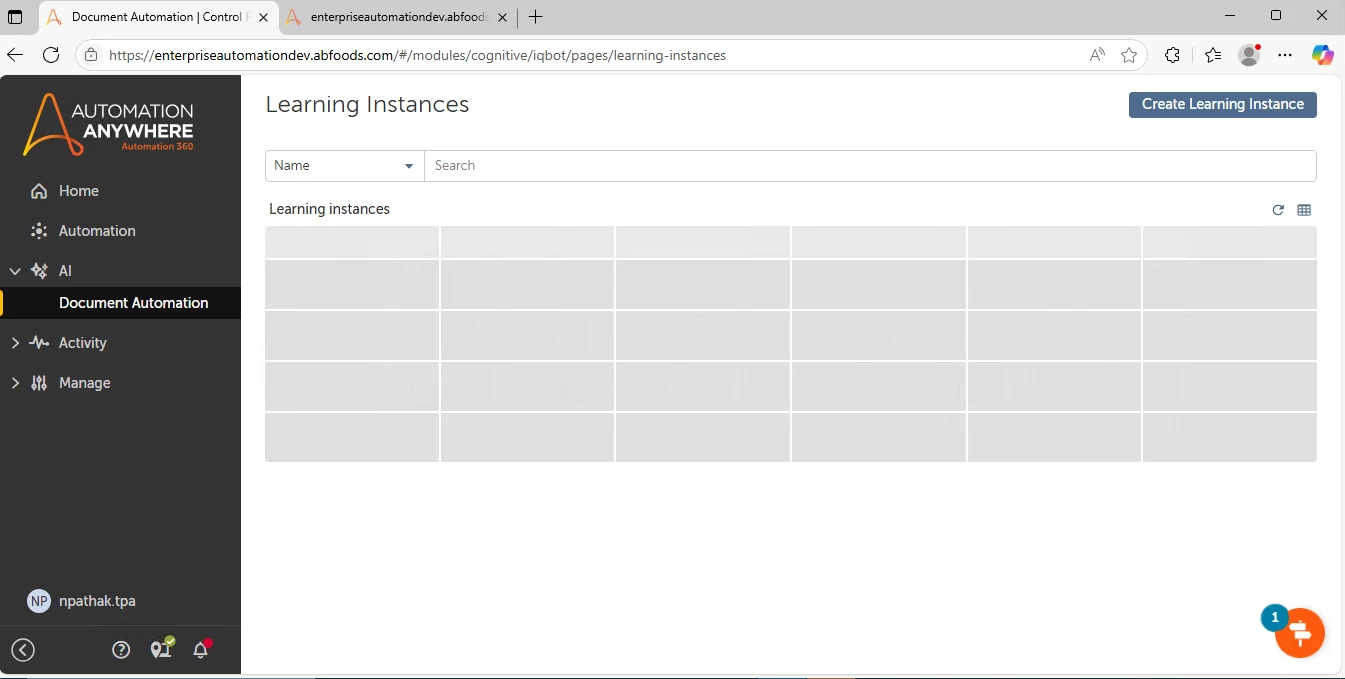Refresh the Learning instances table

1278,210
